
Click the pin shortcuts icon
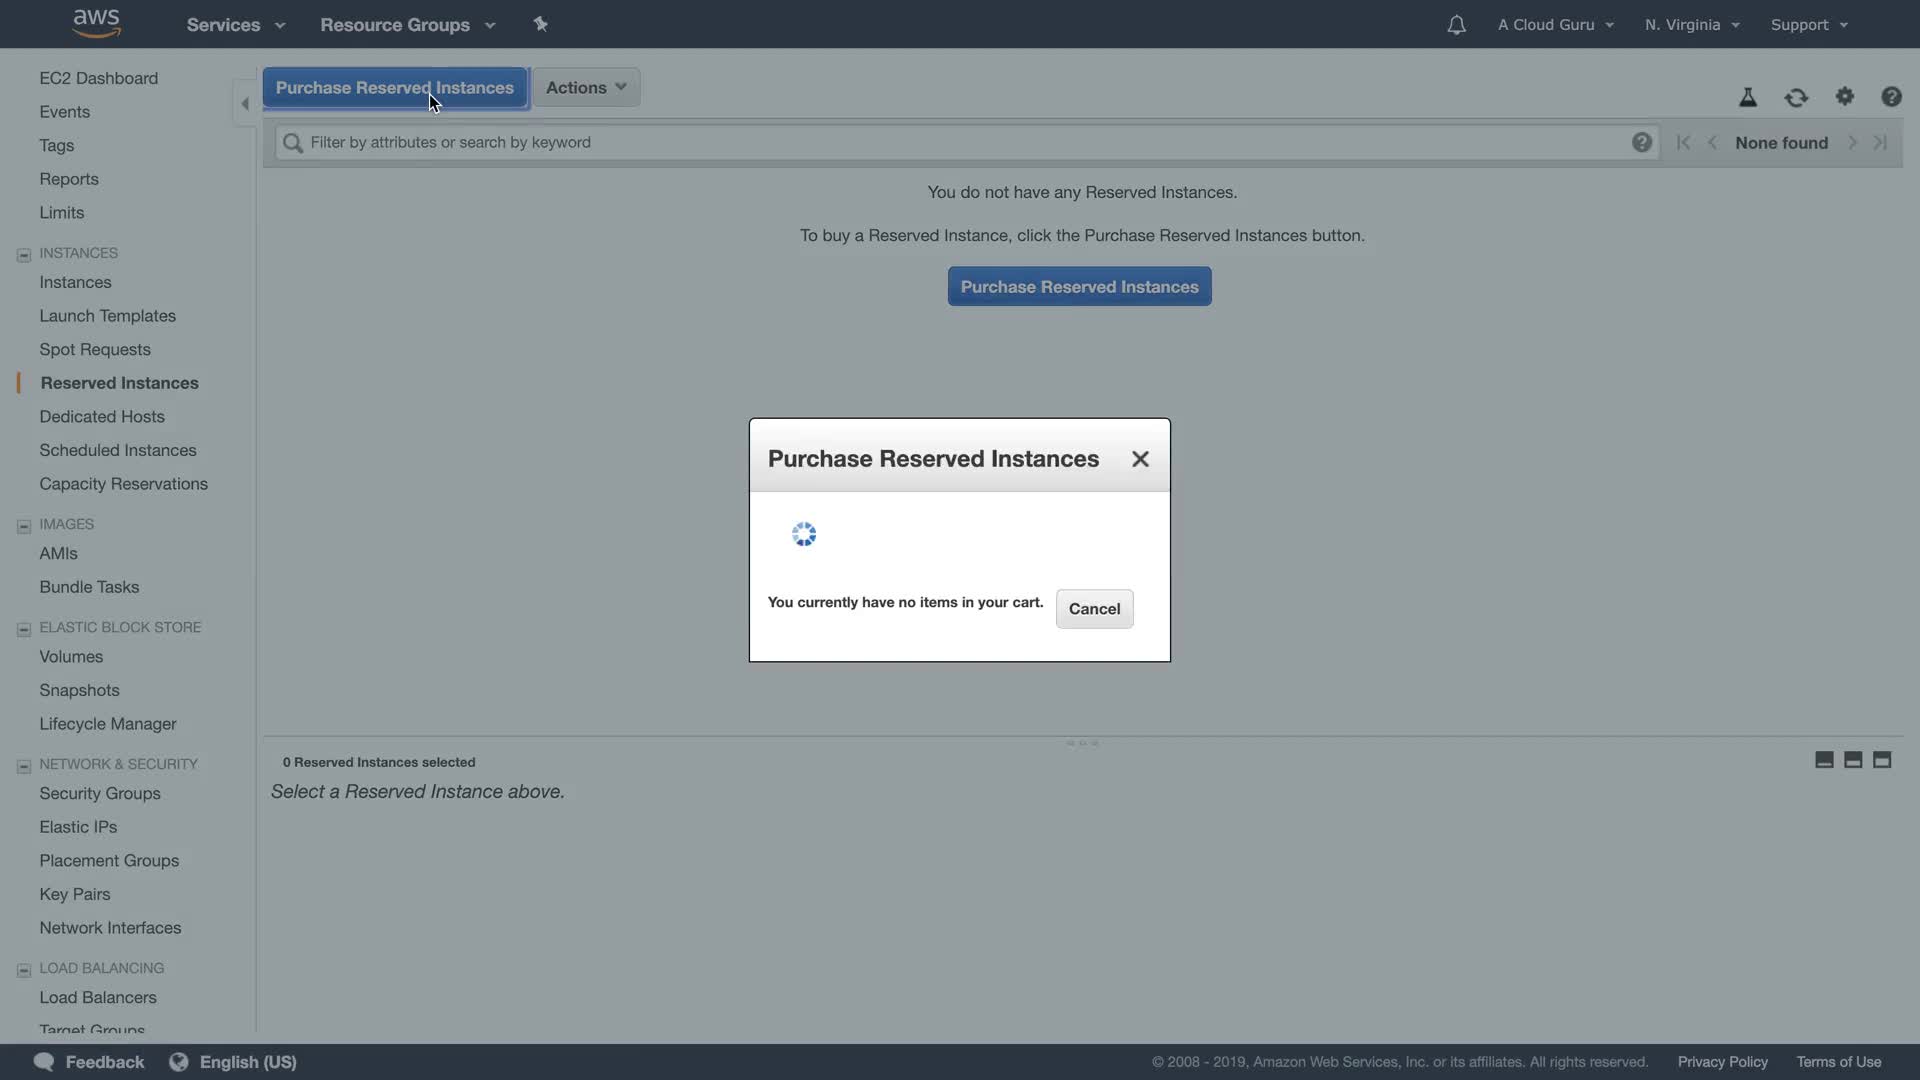pos(540,24)
